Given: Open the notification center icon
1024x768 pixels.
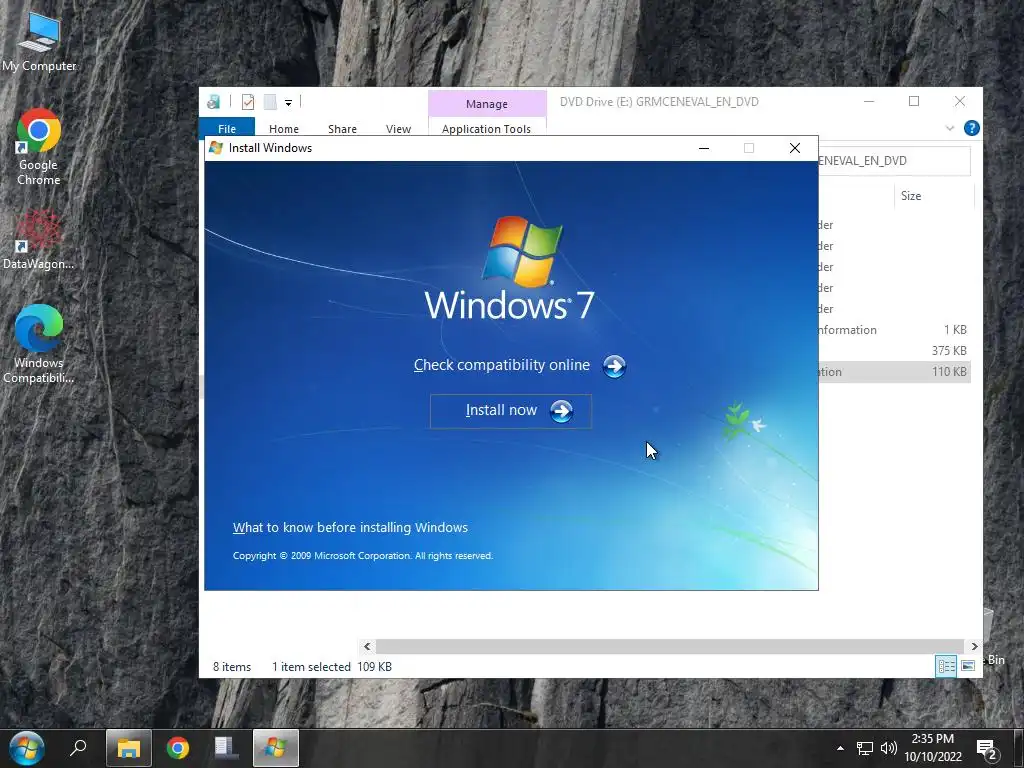Looking at the screenshot, I should point(987,749).
